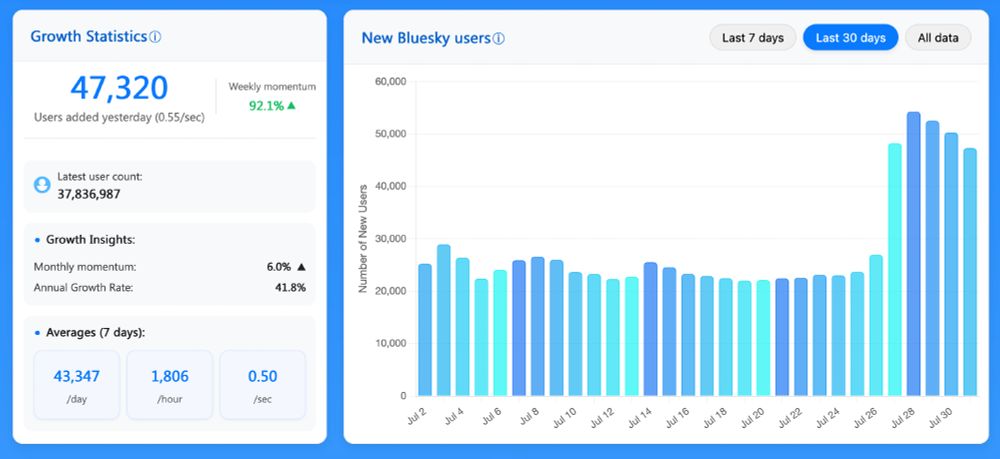This screenshot has width=1000, height=459.
Task: Click the New Bluesky users heading
Action: [426, 38]
